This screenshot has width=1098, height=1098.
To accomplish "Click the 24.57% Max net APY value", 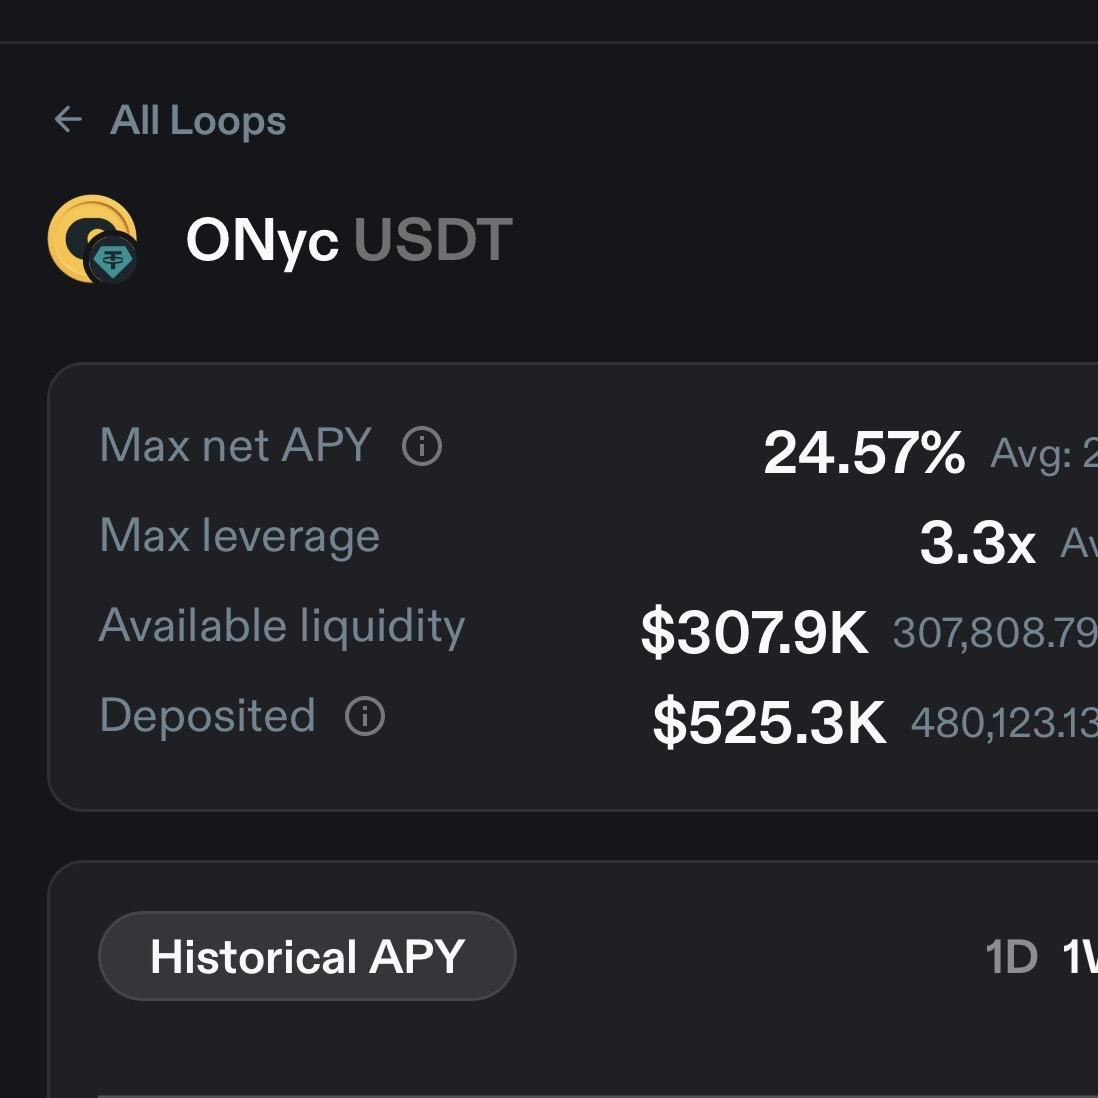I will (864, 452).
